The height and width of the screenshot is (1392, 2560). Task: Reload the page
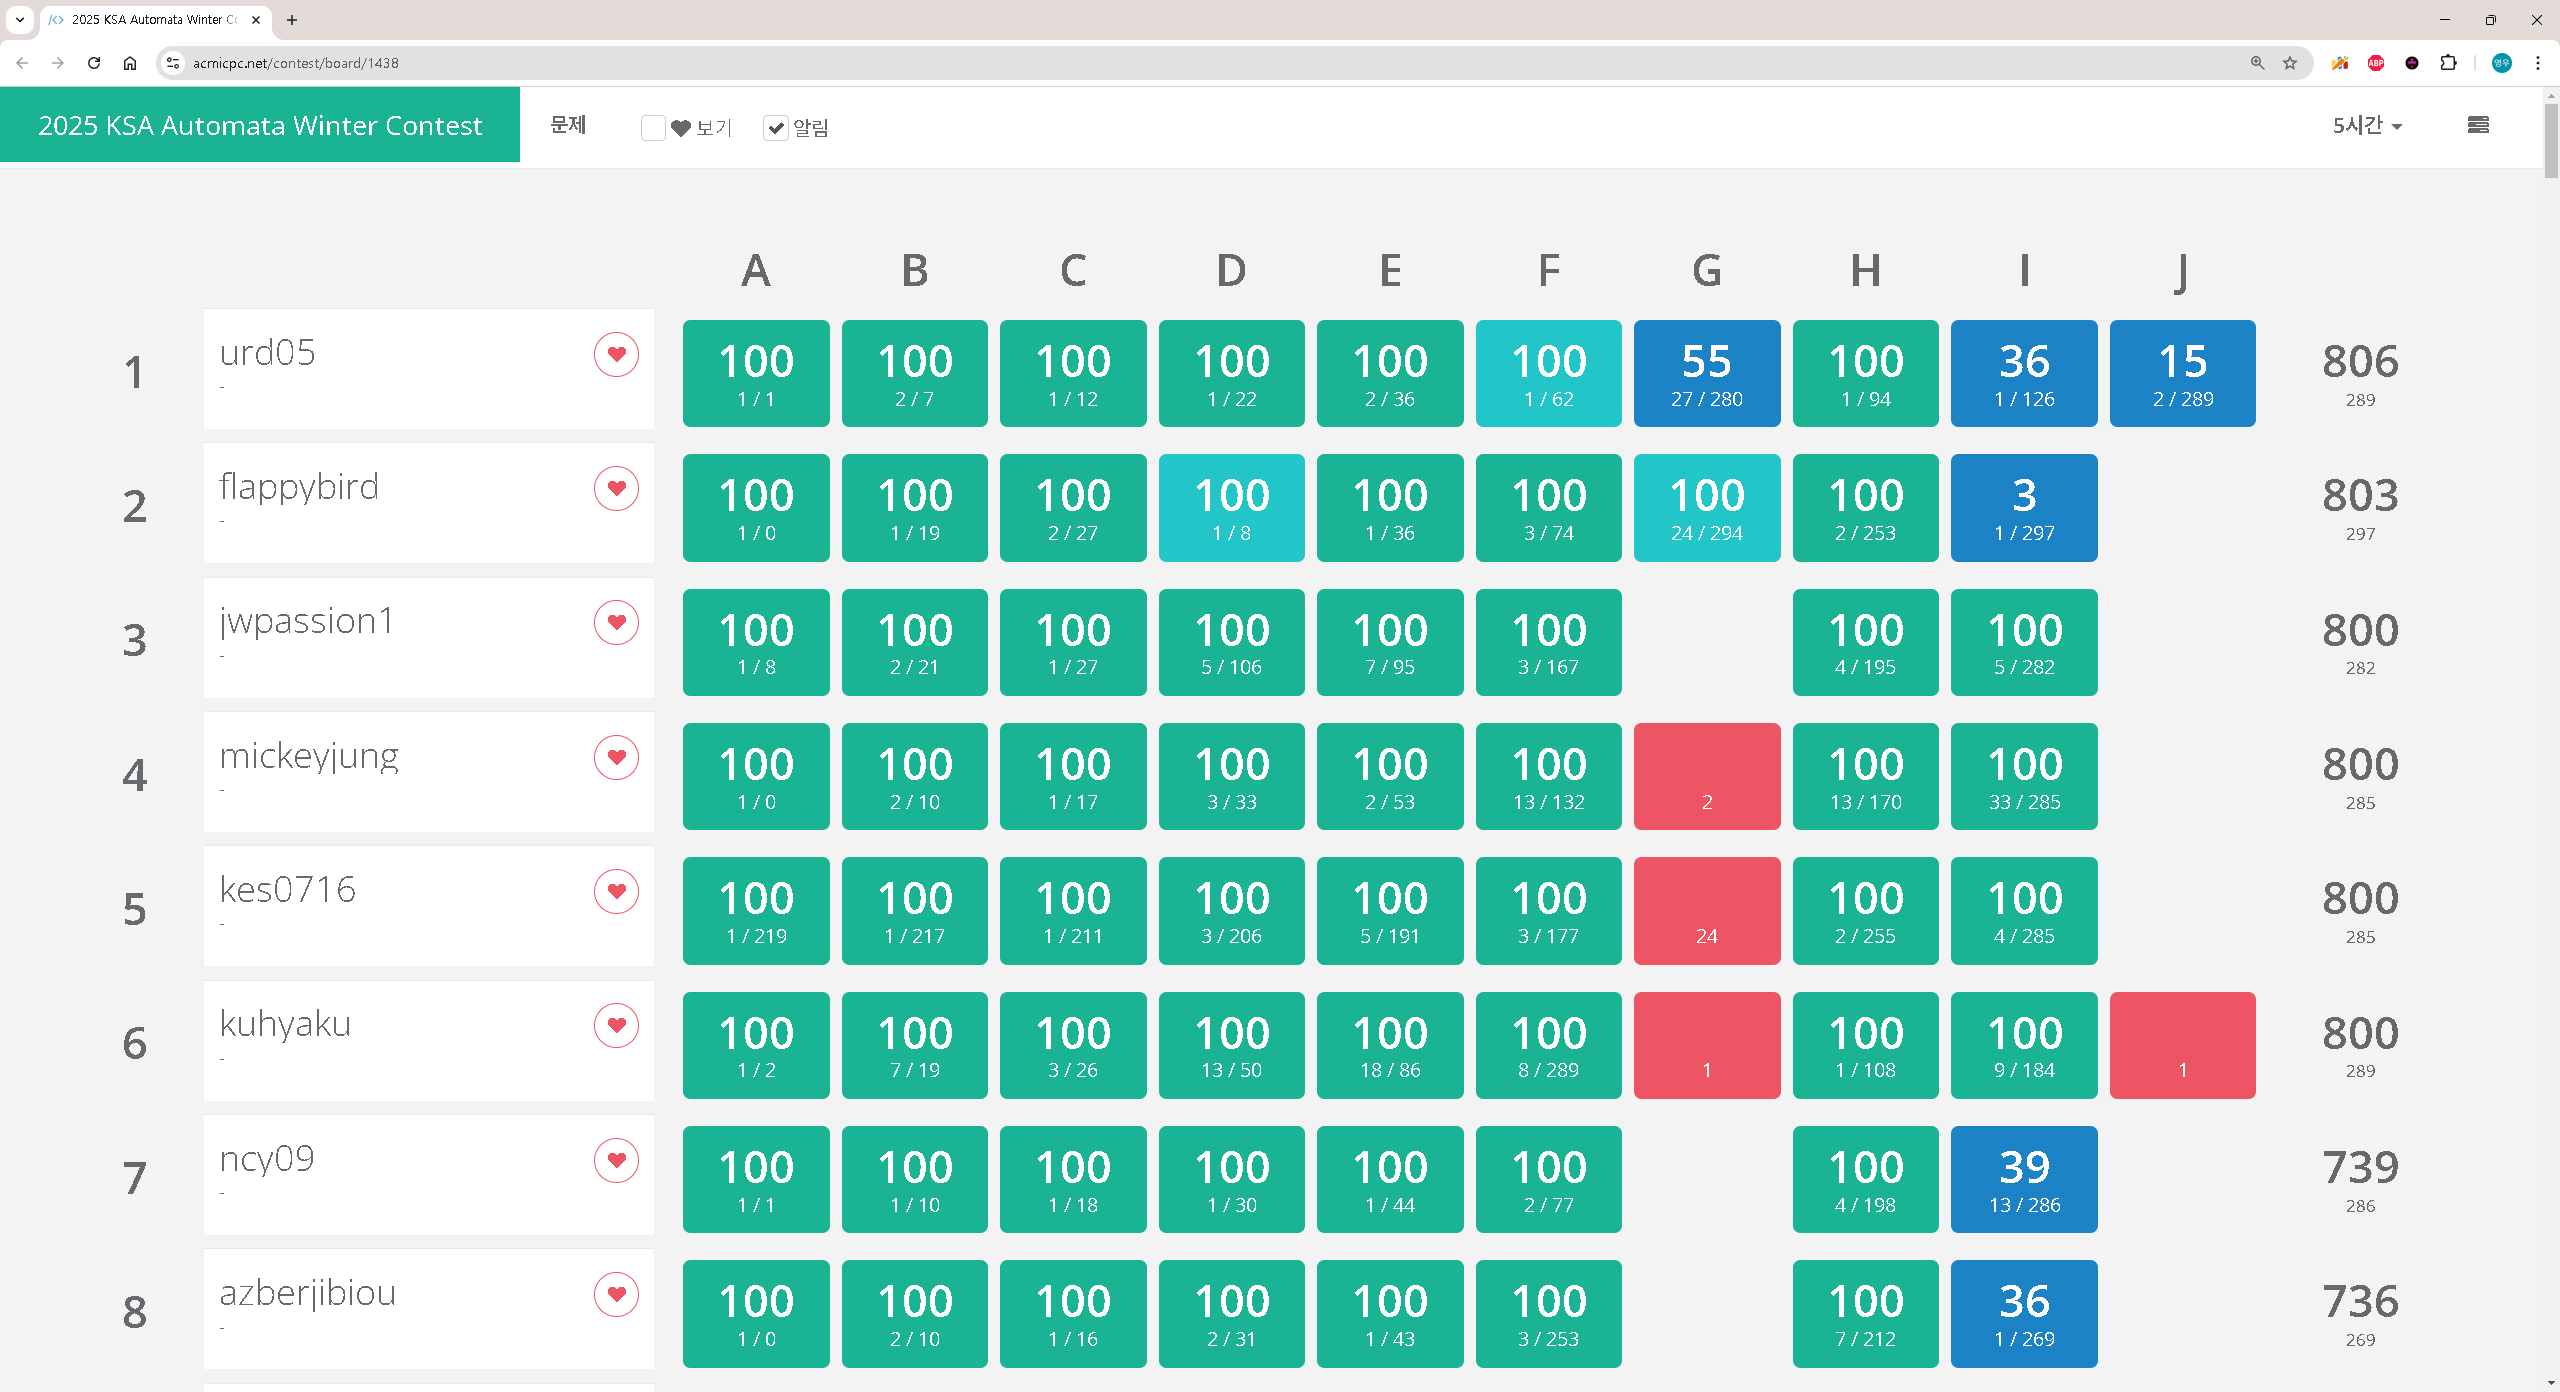94,63
